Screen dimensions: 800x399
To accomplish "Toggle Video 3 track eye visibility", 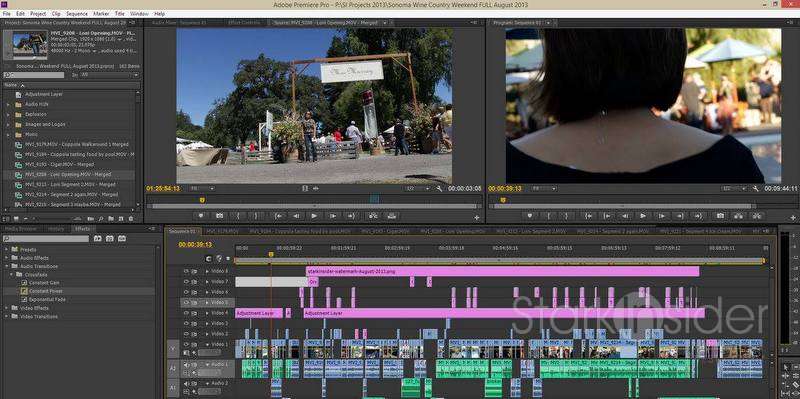I will [x=186, y=323].
